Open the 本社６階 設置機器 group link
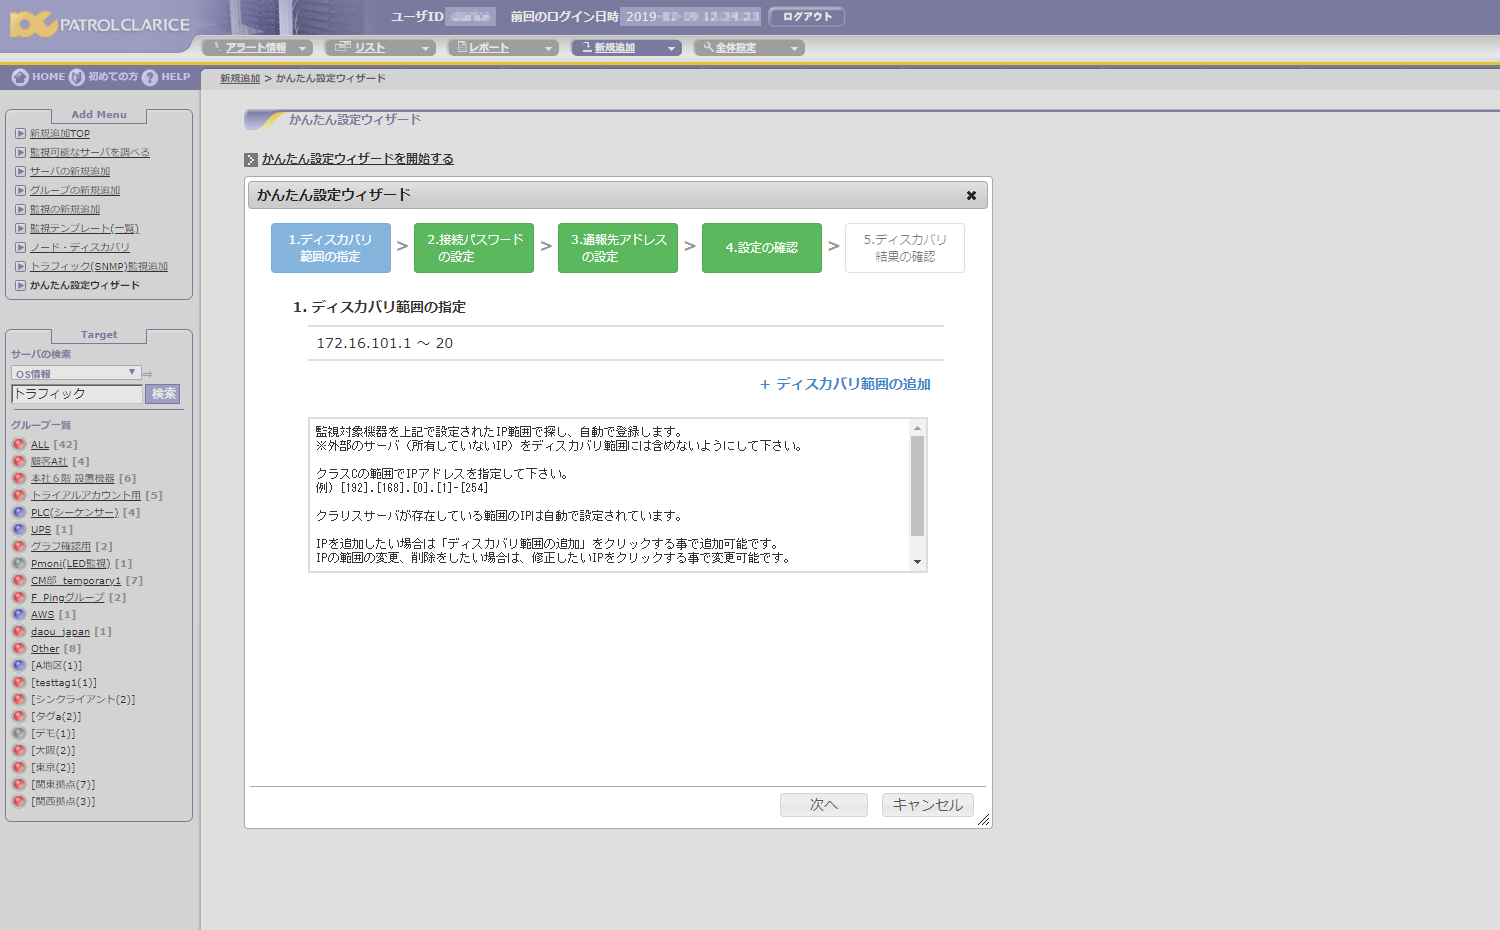Viewport: 1500px width, 930px height. [x=73, y=478]
